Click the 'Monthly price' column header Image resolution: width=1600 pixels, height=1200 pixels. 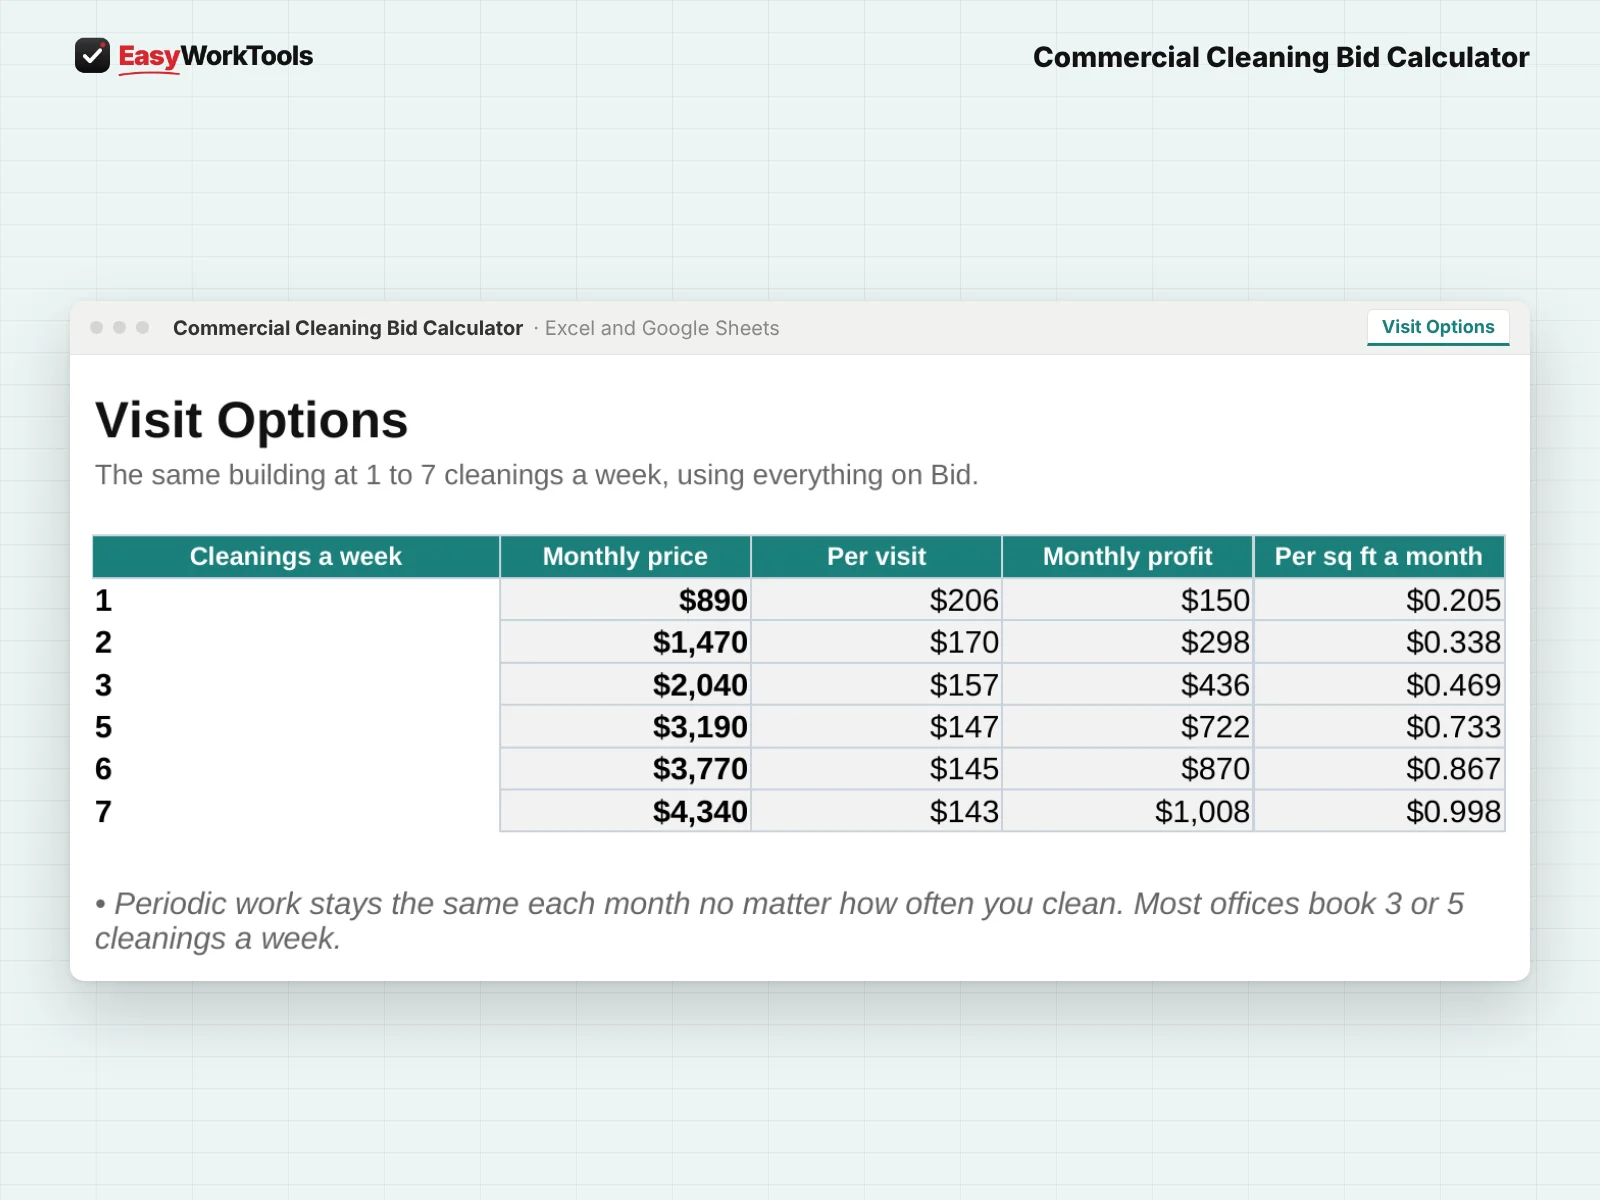[625, 557]
